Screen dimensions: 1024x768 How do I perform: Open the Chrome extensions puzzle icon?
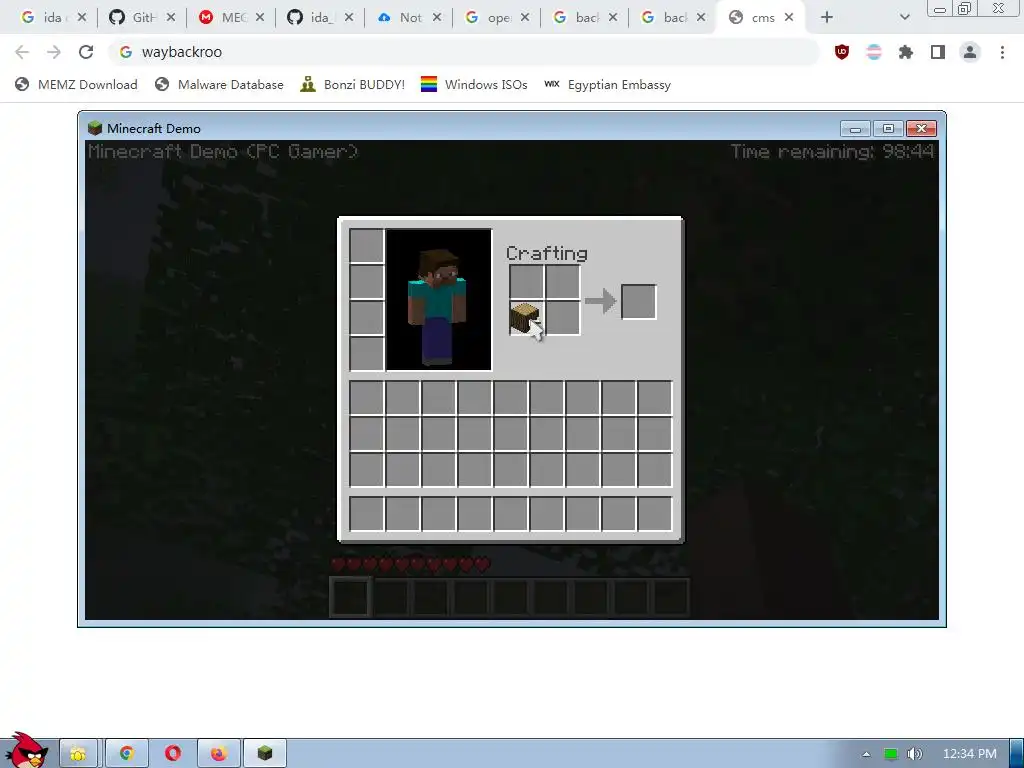pyautogui.click(x=906, y=52)
